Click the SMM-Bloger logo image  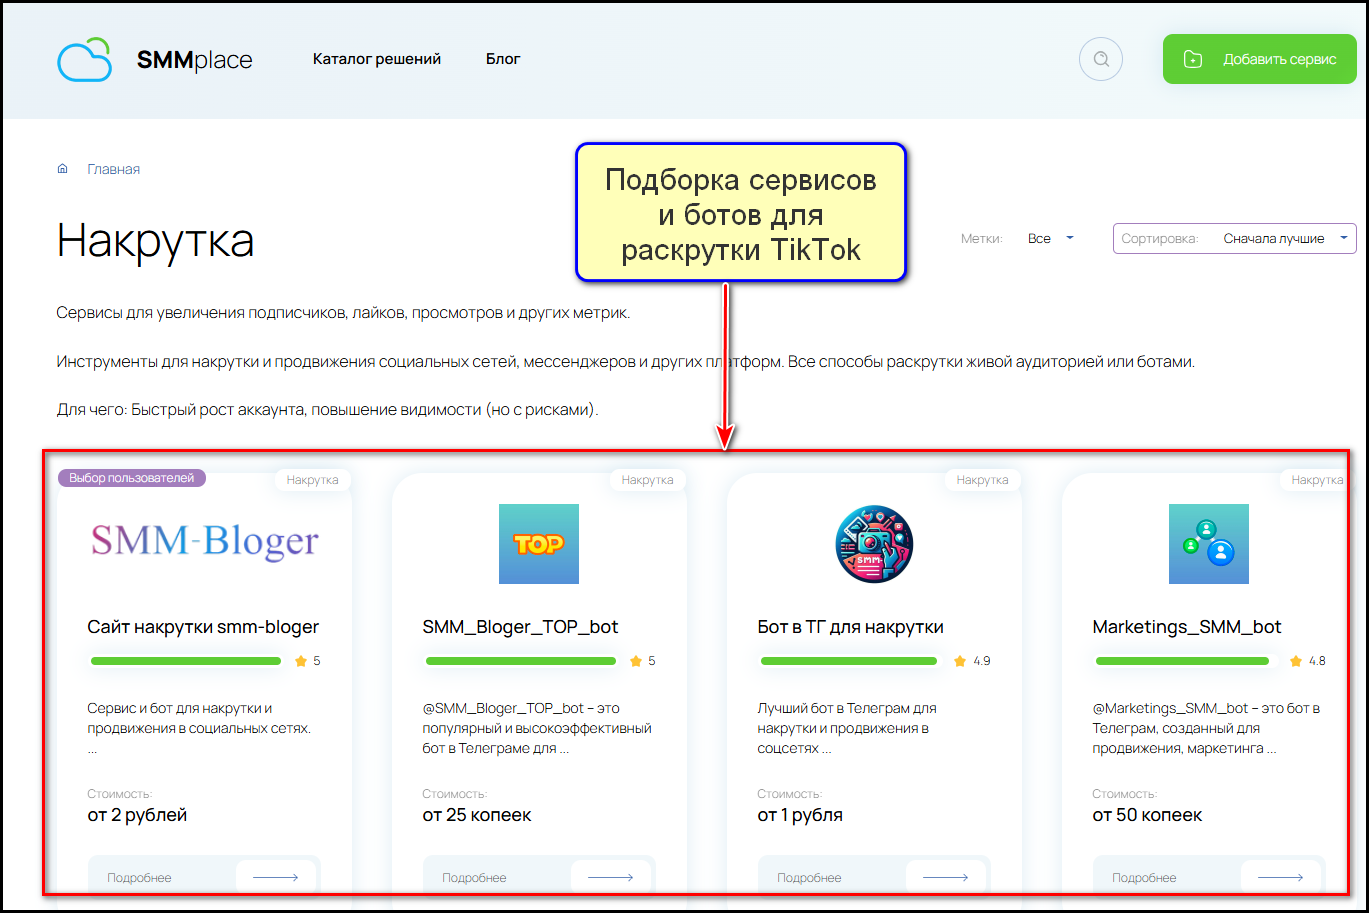[204, 543]
